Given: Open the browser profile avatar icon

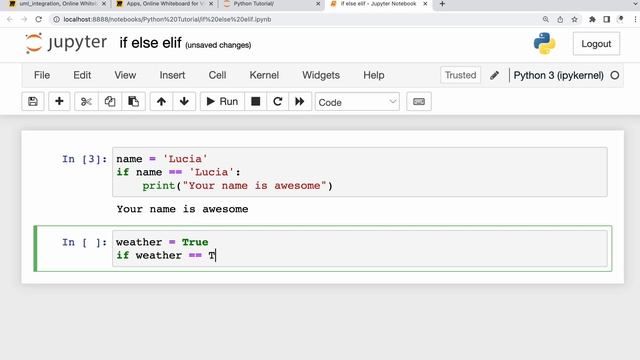Looking at the screenshot, I should [x=620, y=19].
